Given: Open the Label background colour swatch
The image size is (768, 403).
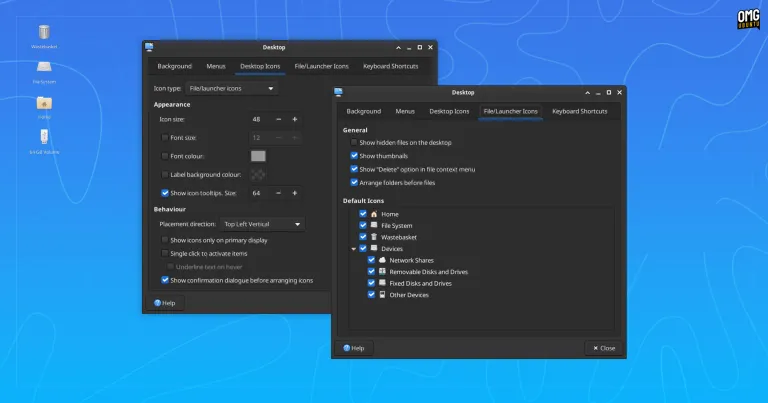Looking at the screenshot, I should click(x=258, y=174).
